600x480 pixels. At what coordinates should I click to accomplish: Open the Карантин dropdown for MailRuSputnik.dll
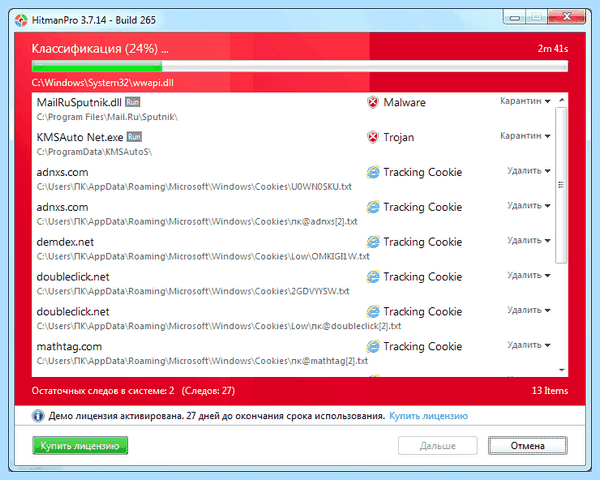525,101
